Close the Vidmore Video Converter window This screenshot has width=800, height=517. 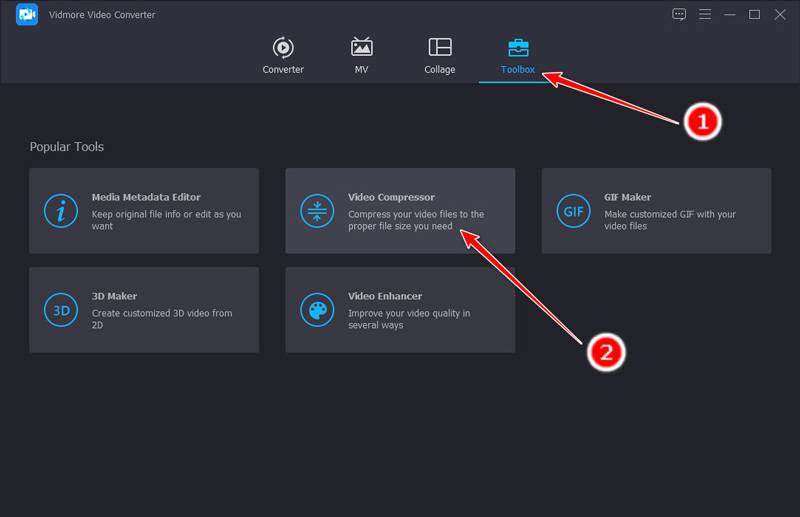pos(779,14)
